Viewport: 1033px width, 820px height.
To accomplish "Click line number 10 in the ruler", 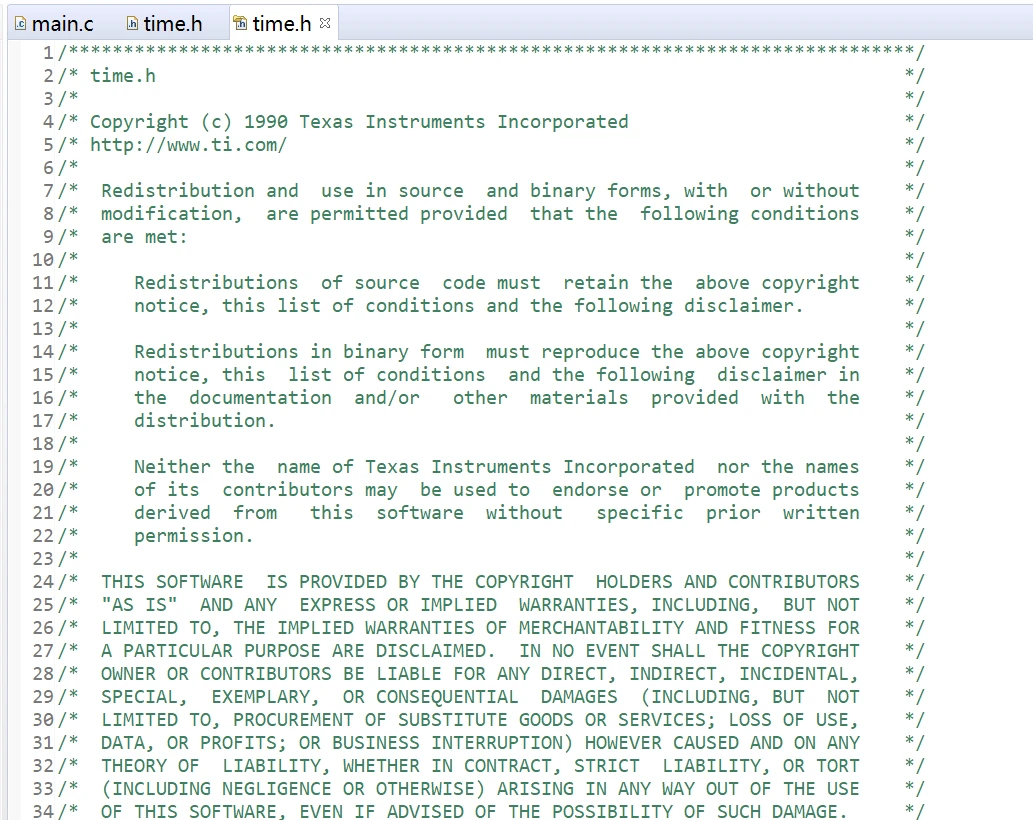I will 43,260.
